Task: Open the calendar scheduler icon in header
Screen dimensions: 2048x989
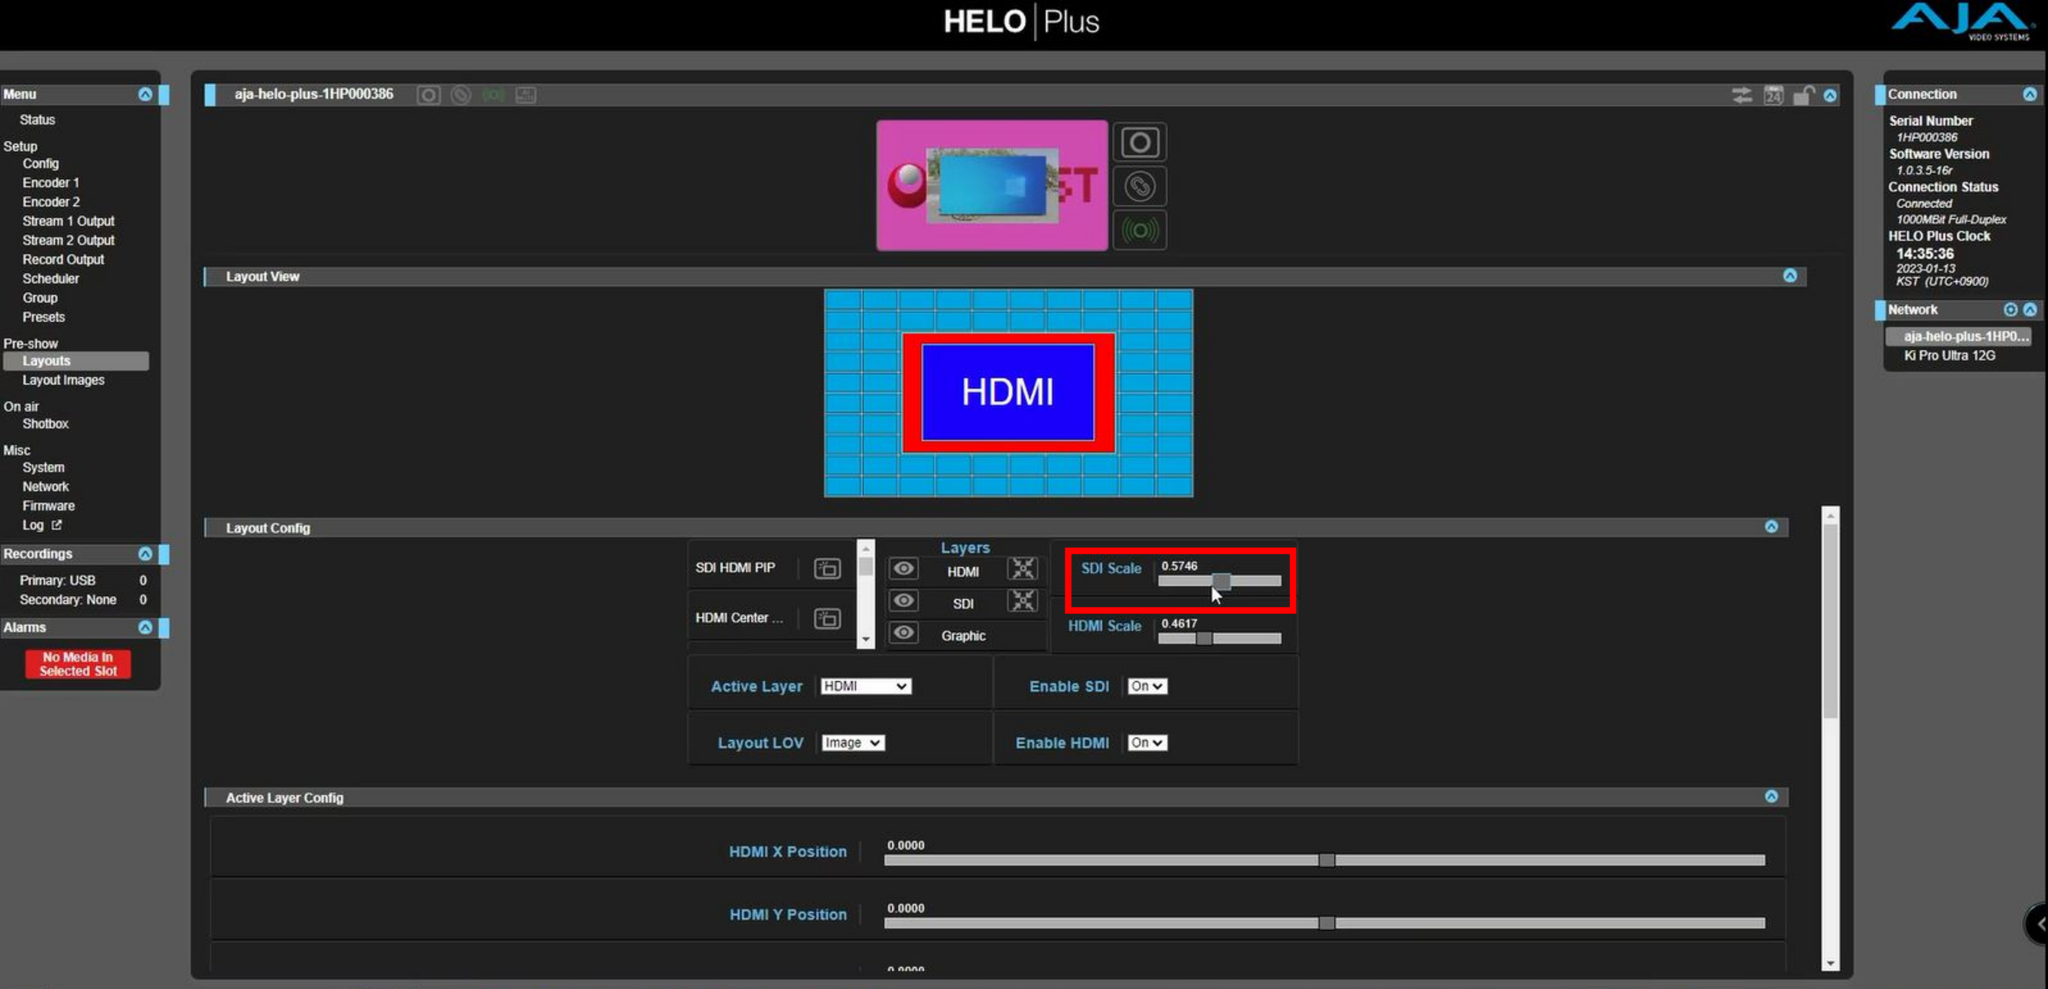Action: 1773,95
